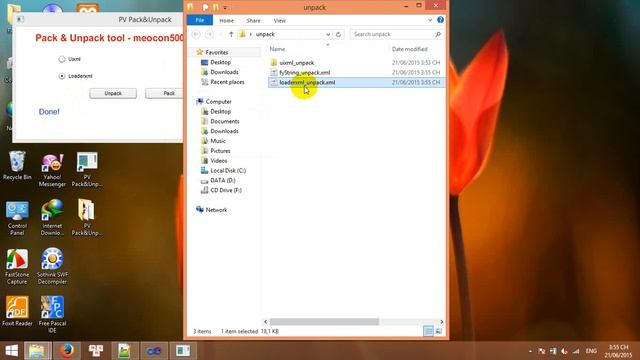This screenshot has height=360, width=640.
Task: Click the Unpack button
Action: coord(113,93)
